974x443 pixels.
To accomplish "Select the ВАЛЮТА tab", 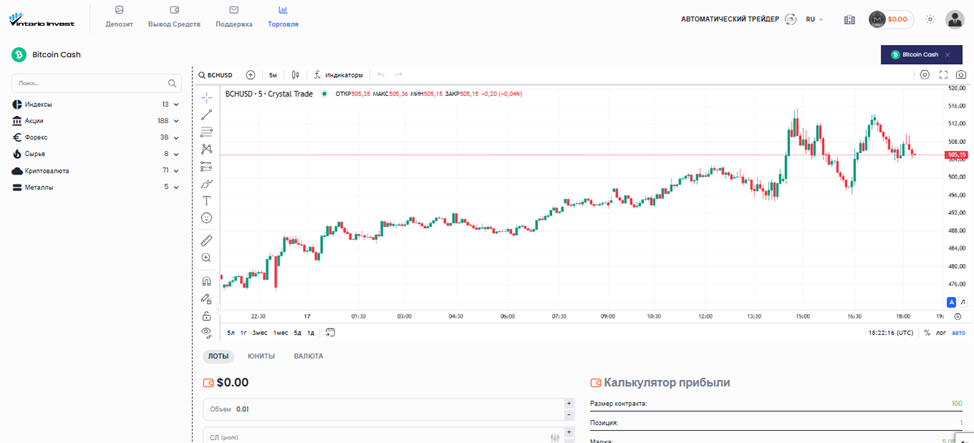I will pyautogui.click(x=308, y=356).
